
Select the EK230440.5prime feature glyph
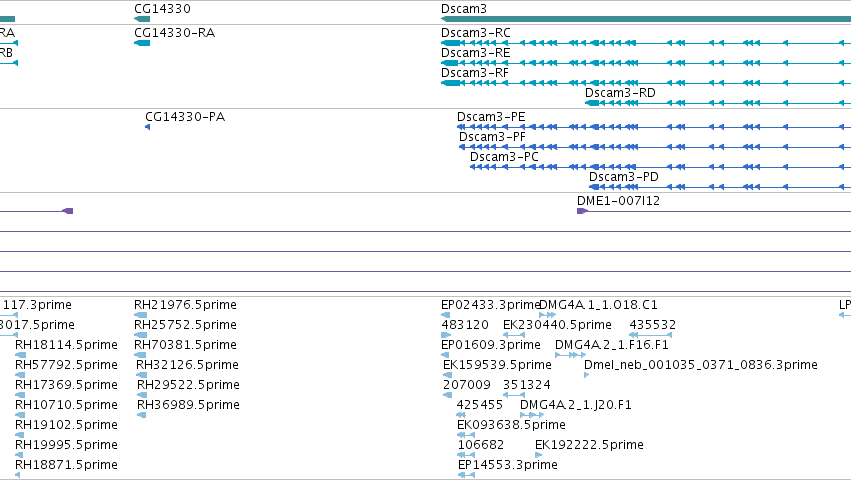coord(513,335)
